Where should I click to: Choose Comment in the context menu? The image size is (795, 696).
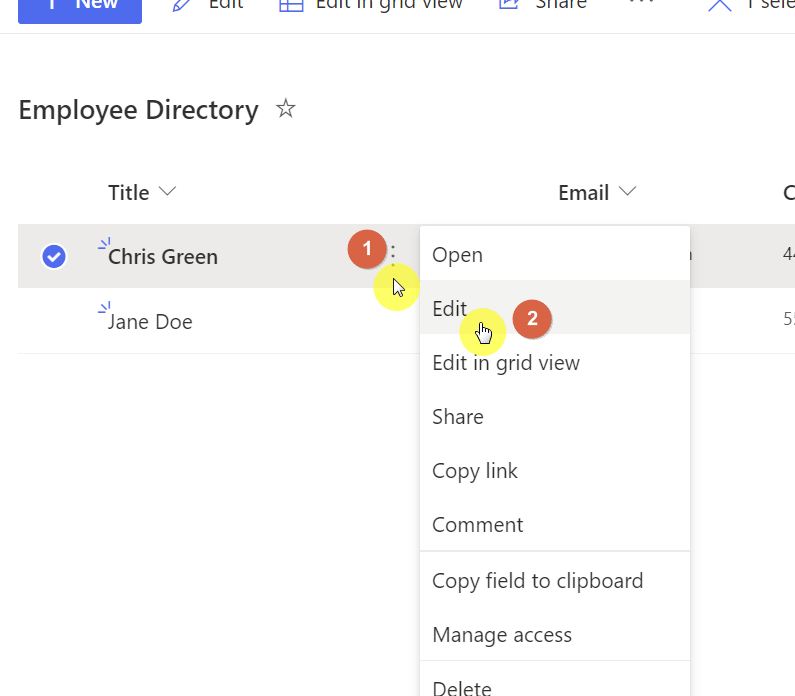click(x=555, y=525)
